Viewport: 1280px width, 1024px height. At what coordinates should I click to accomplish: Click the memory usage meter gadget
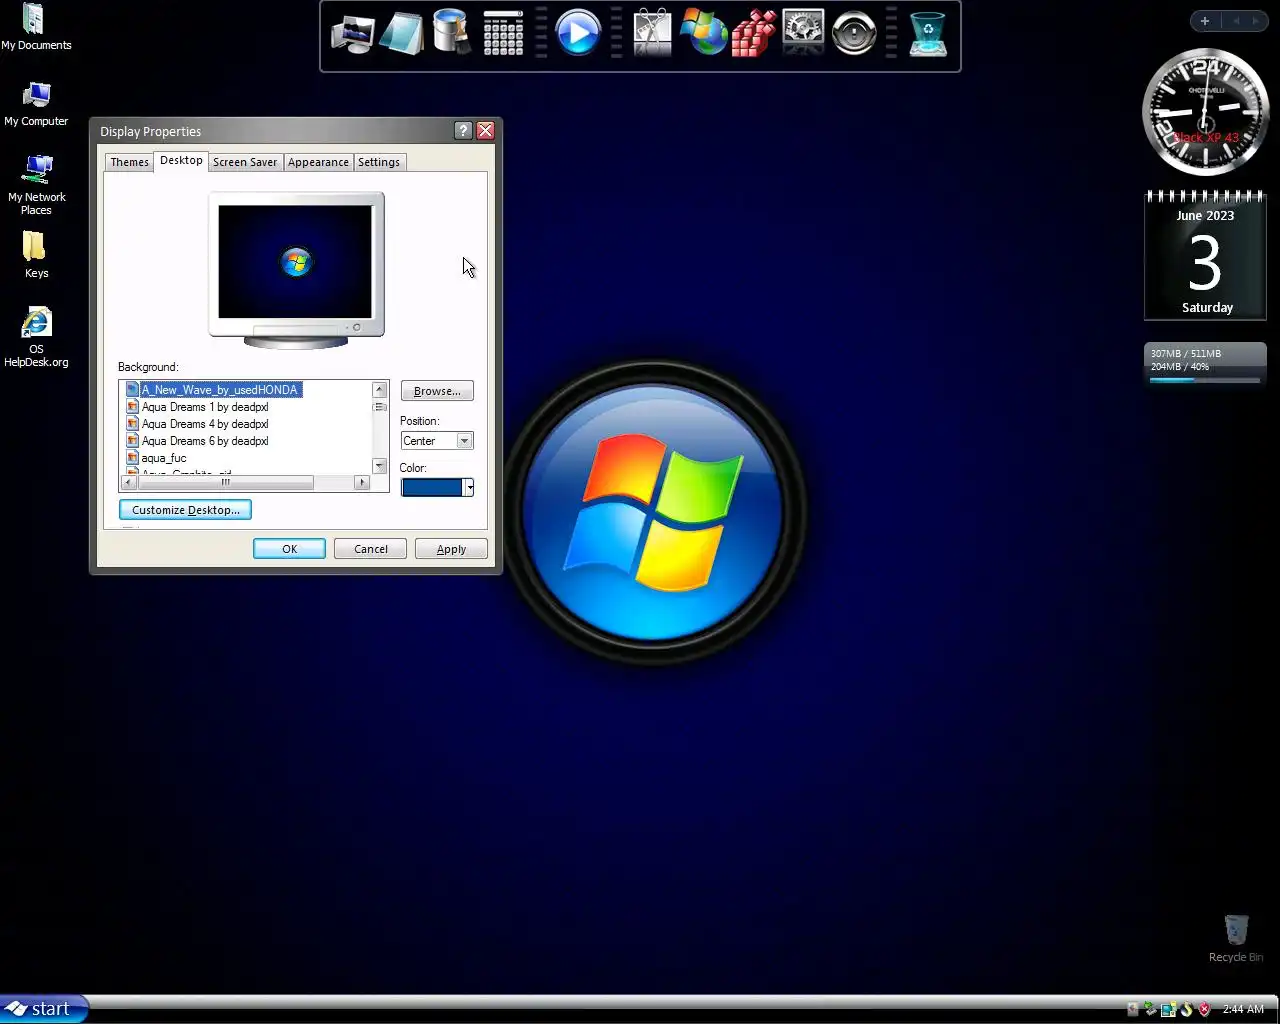[1205, 365]
